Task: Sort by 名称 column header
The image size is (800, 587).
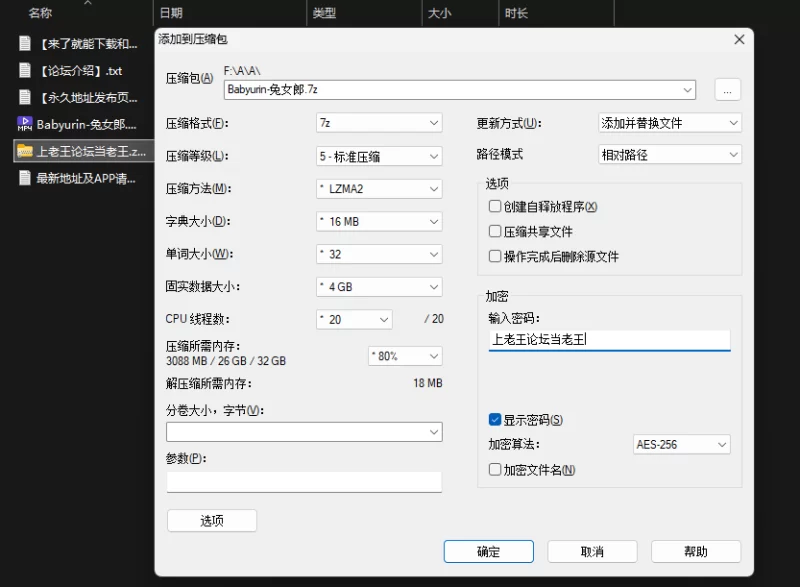Action: tap(40, 13)
